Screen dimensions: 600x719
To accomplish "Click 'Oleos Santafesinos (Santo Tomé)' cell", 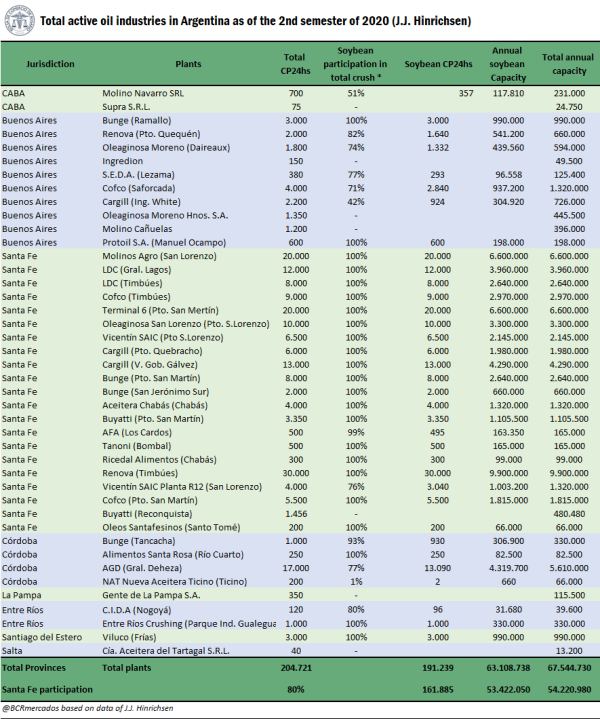I will click(171, 527).
